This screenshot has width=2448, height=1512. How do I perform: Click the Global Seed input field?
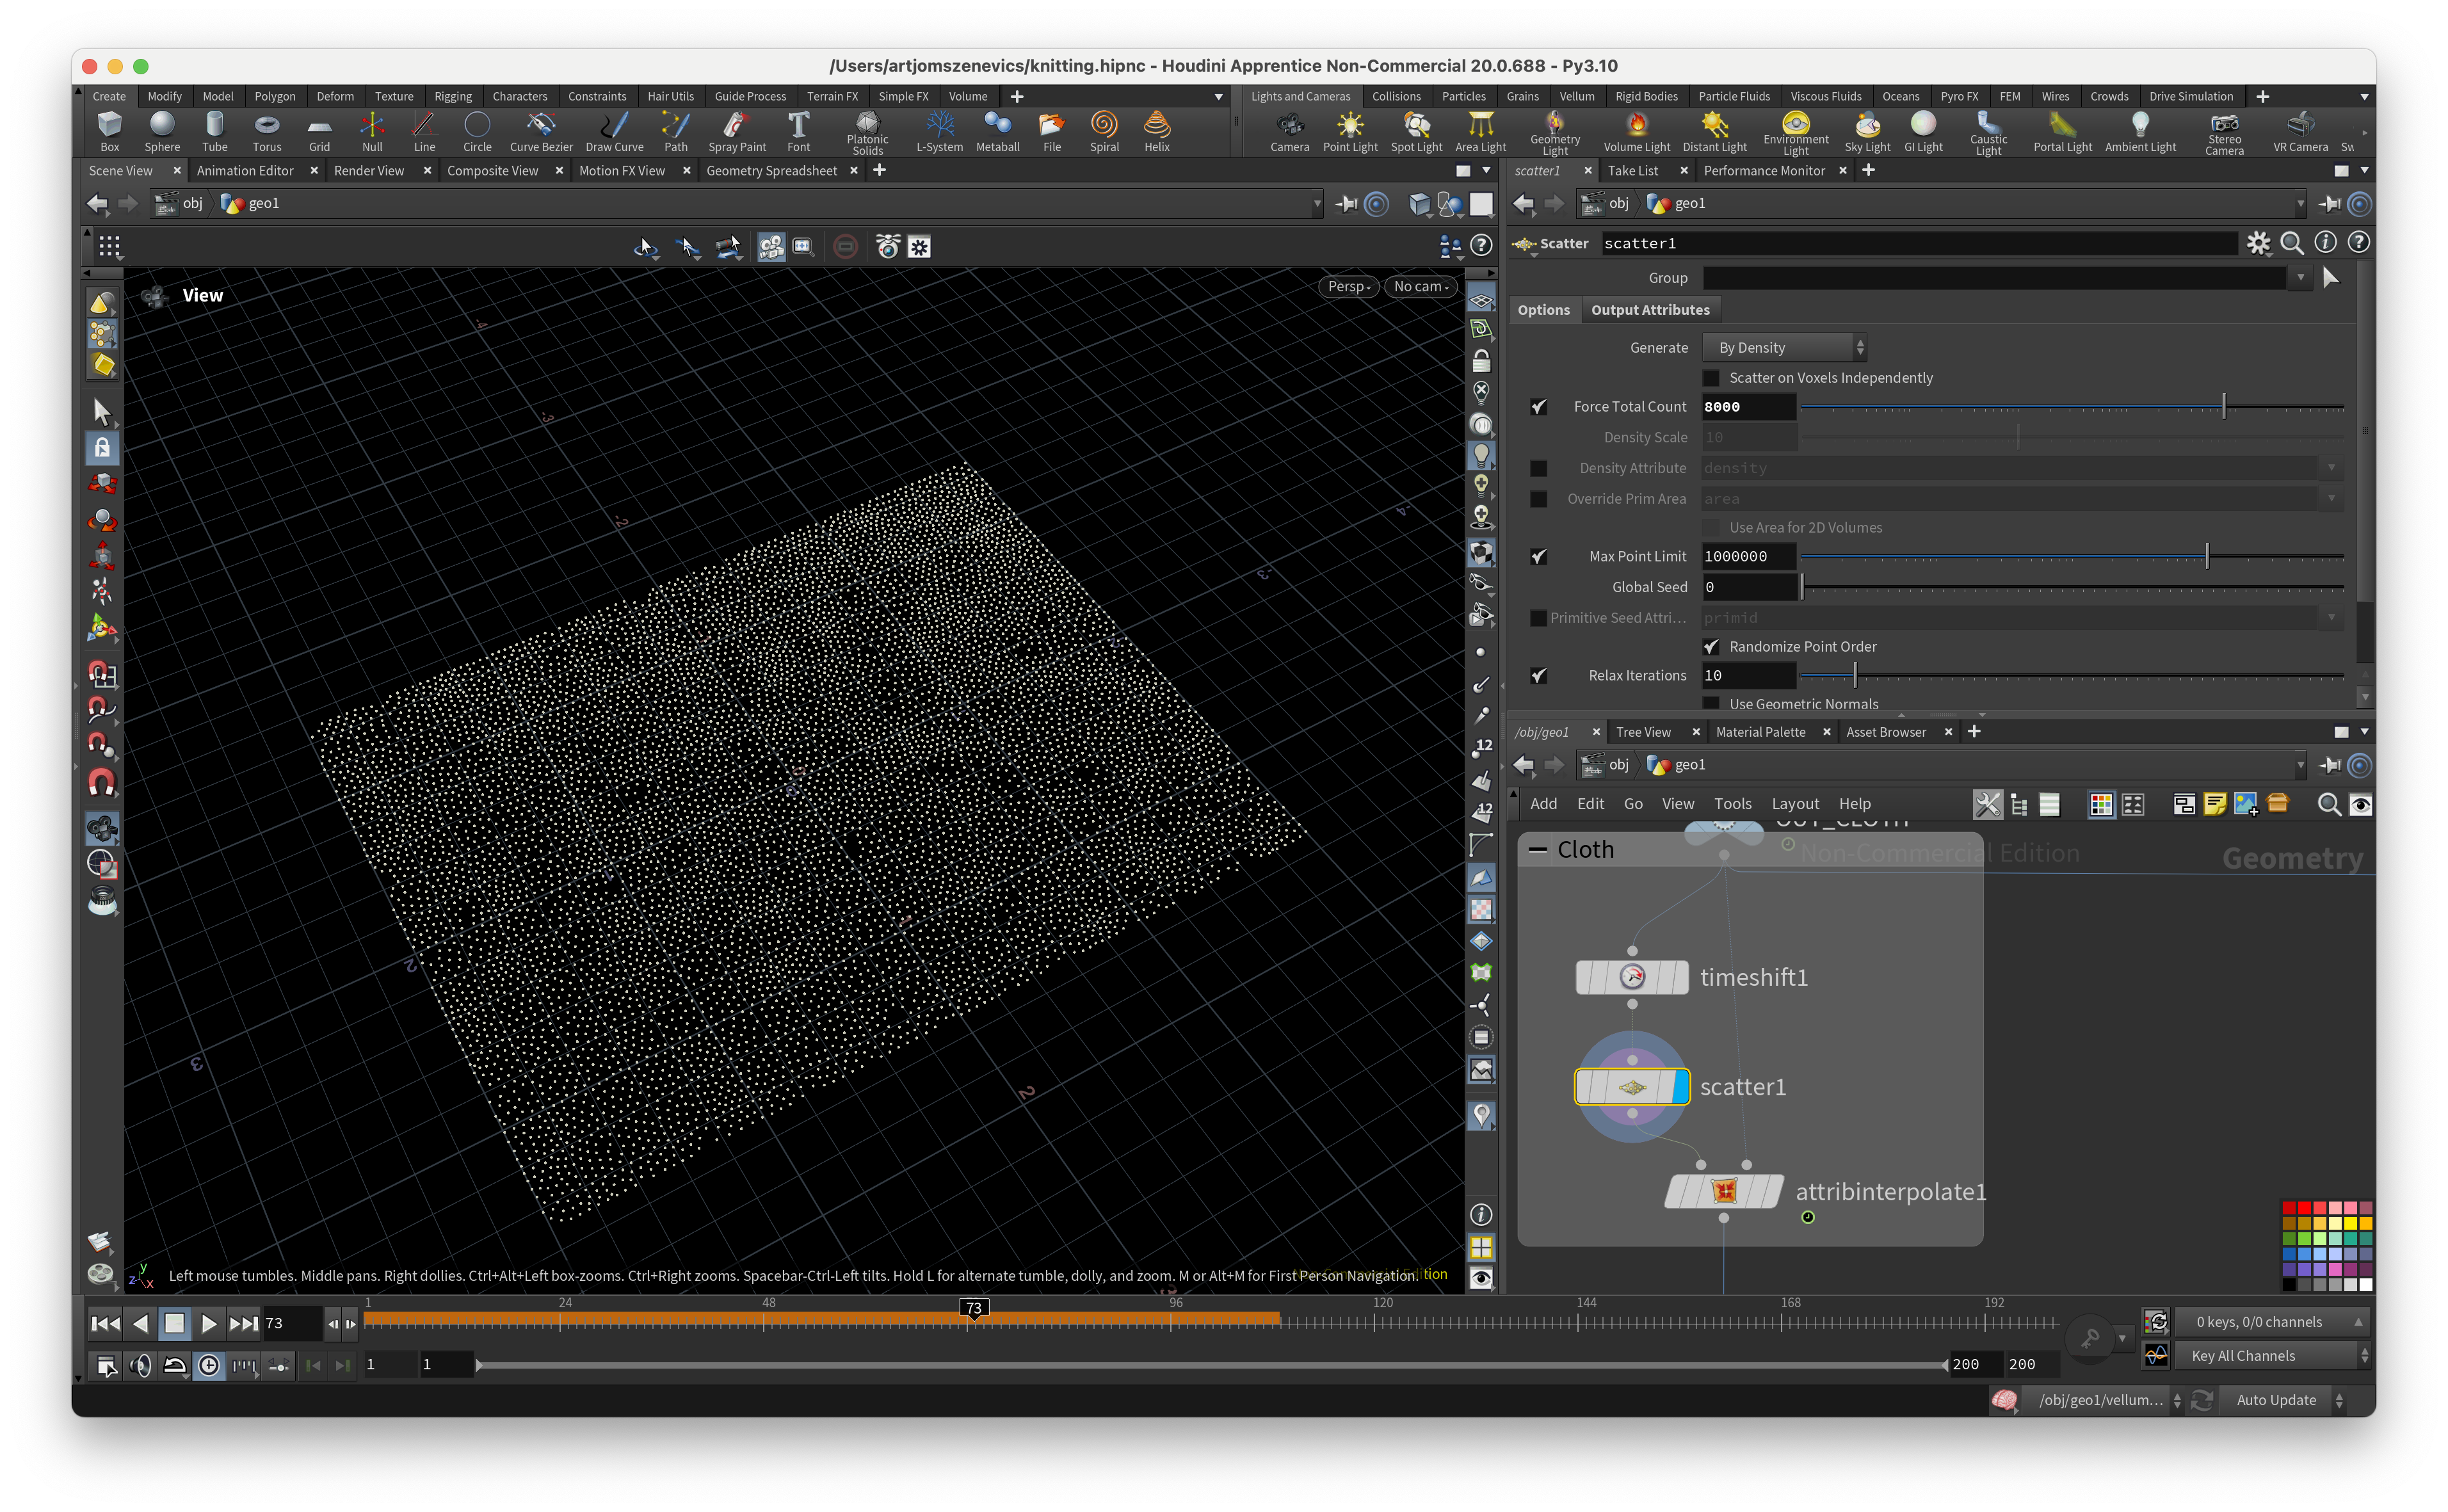coord(1748,587)
